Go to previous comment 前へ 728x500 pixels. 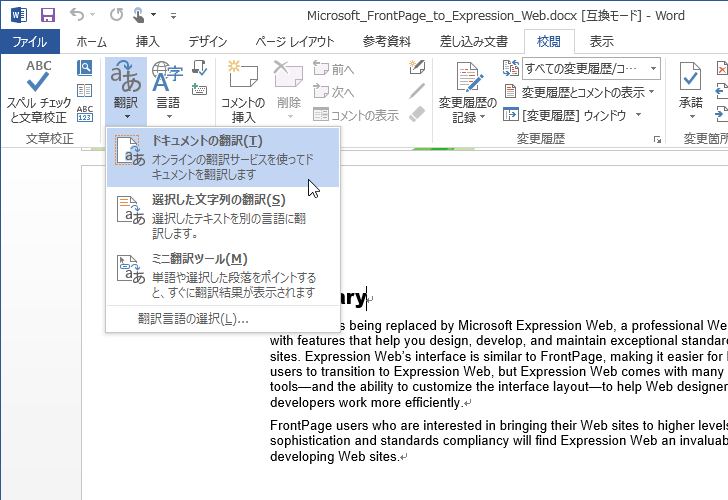pyautogui.click(x=333, y=69)
